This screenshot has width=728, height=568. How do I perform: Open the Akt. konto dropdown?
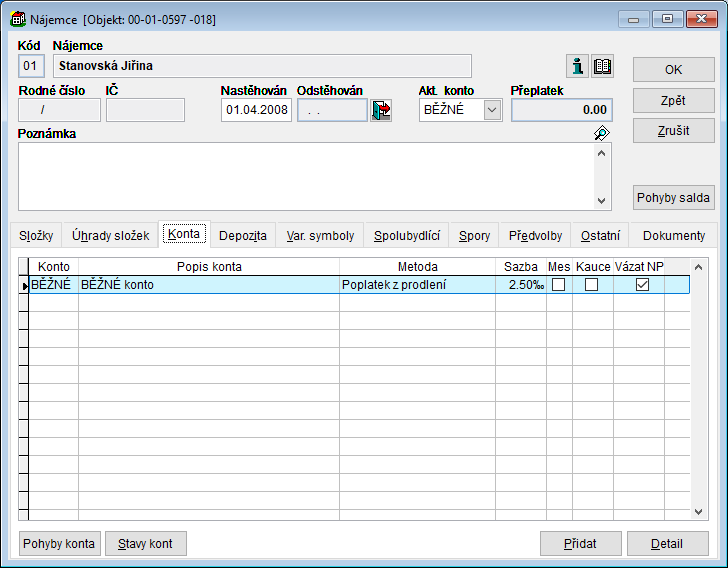[492, 110]
